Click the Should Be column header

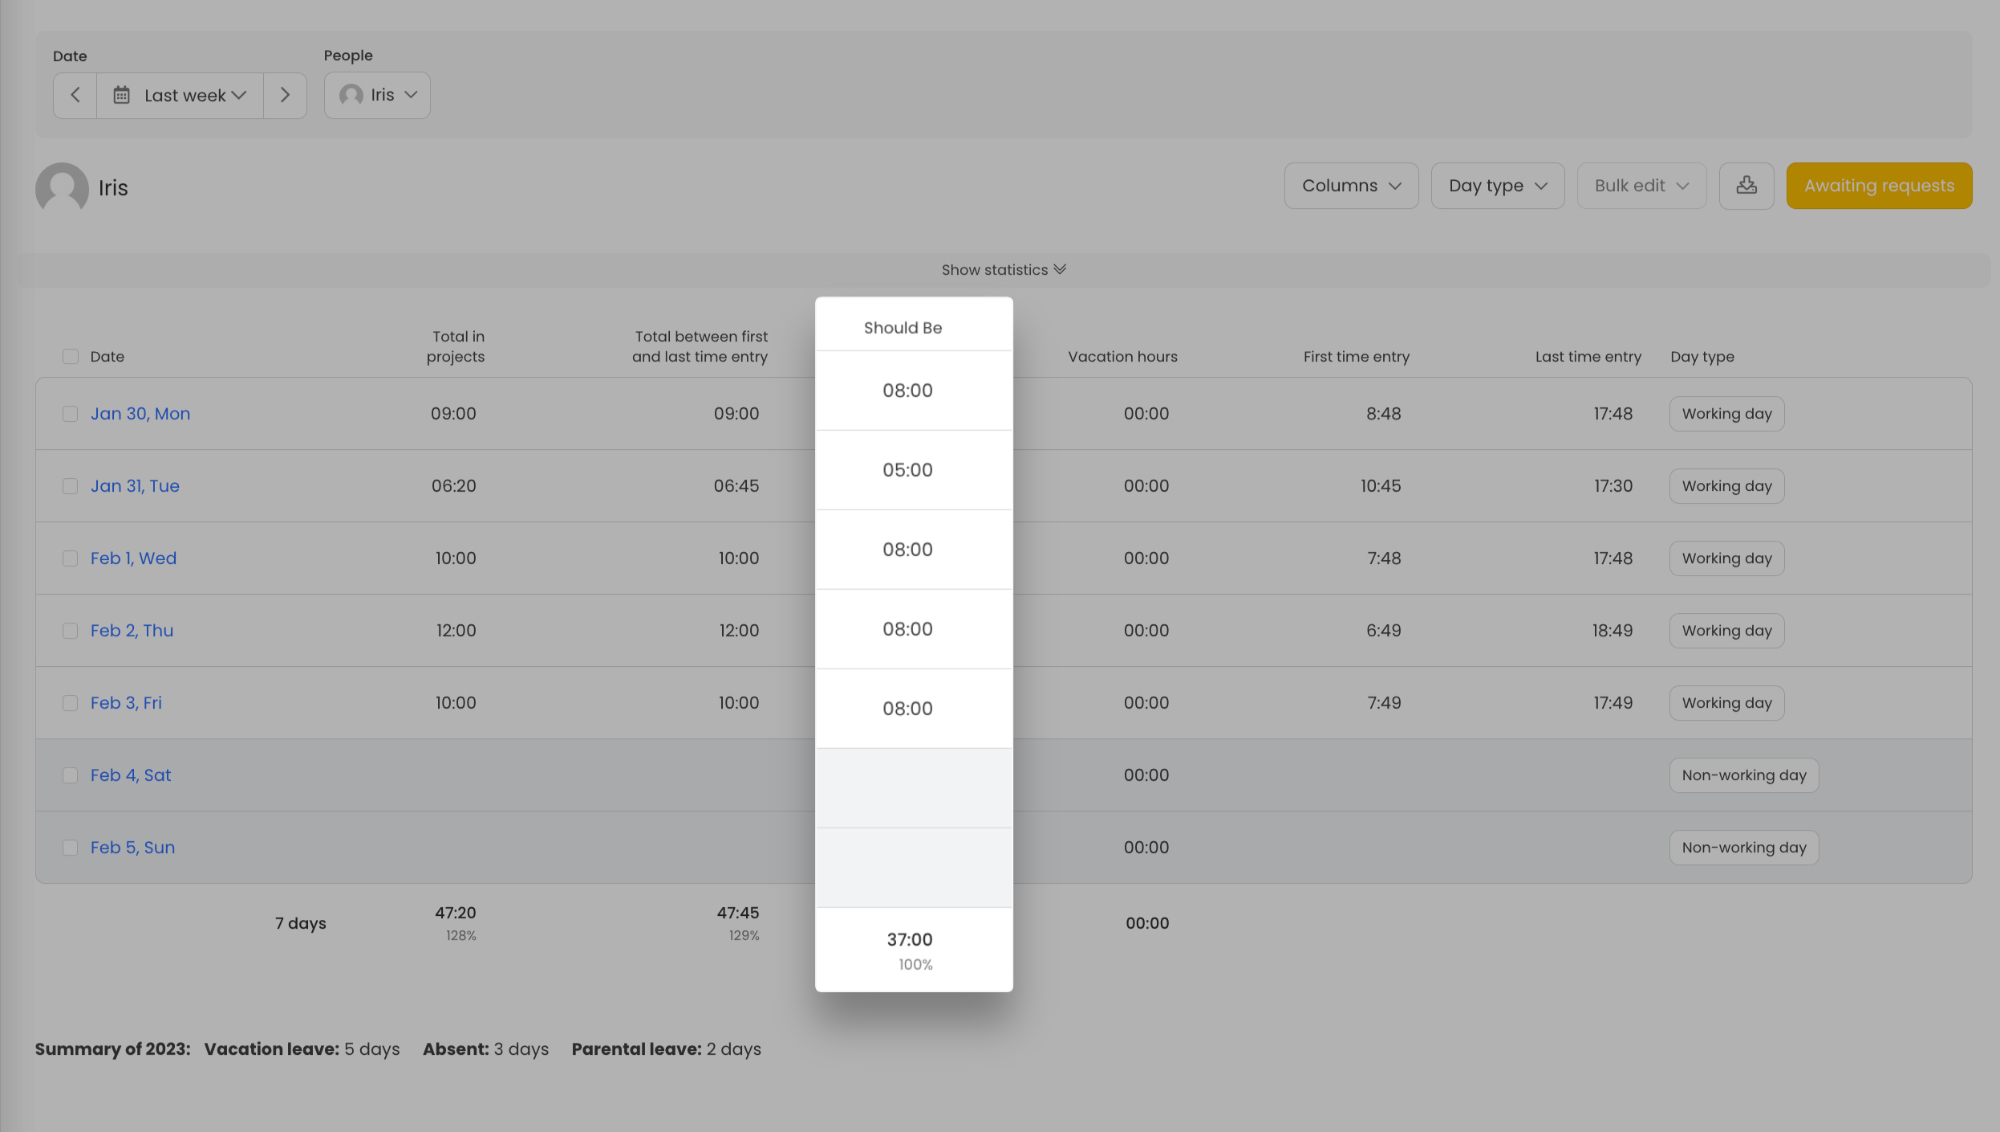click(x=903, y=328)
